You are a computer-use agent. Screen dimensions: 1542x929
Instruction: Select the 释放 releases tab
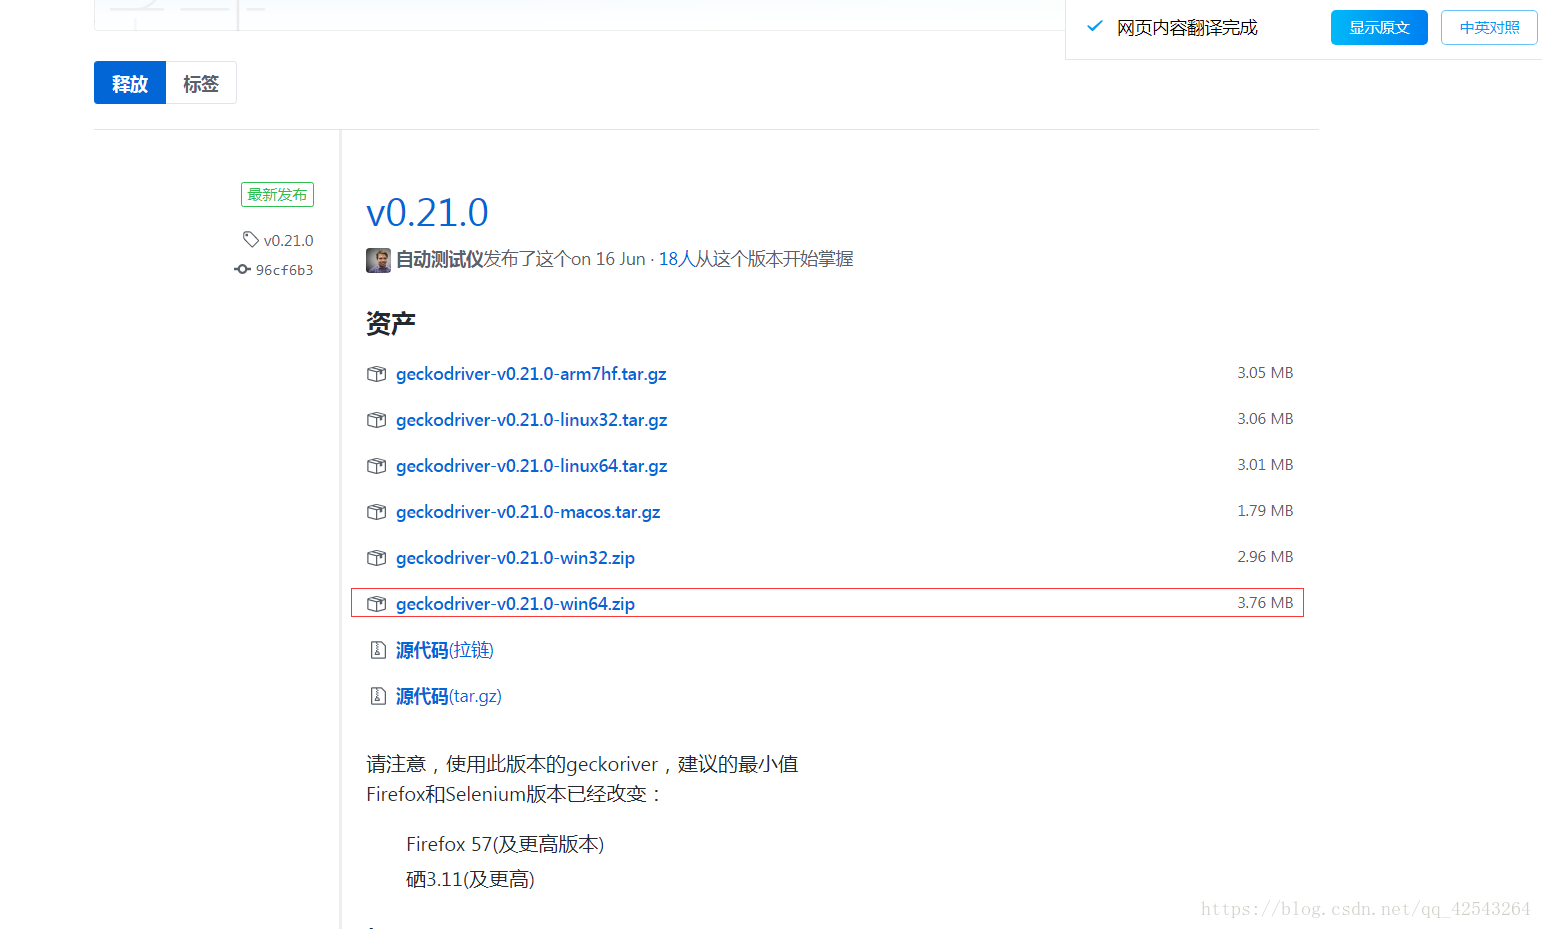[130, 83]
